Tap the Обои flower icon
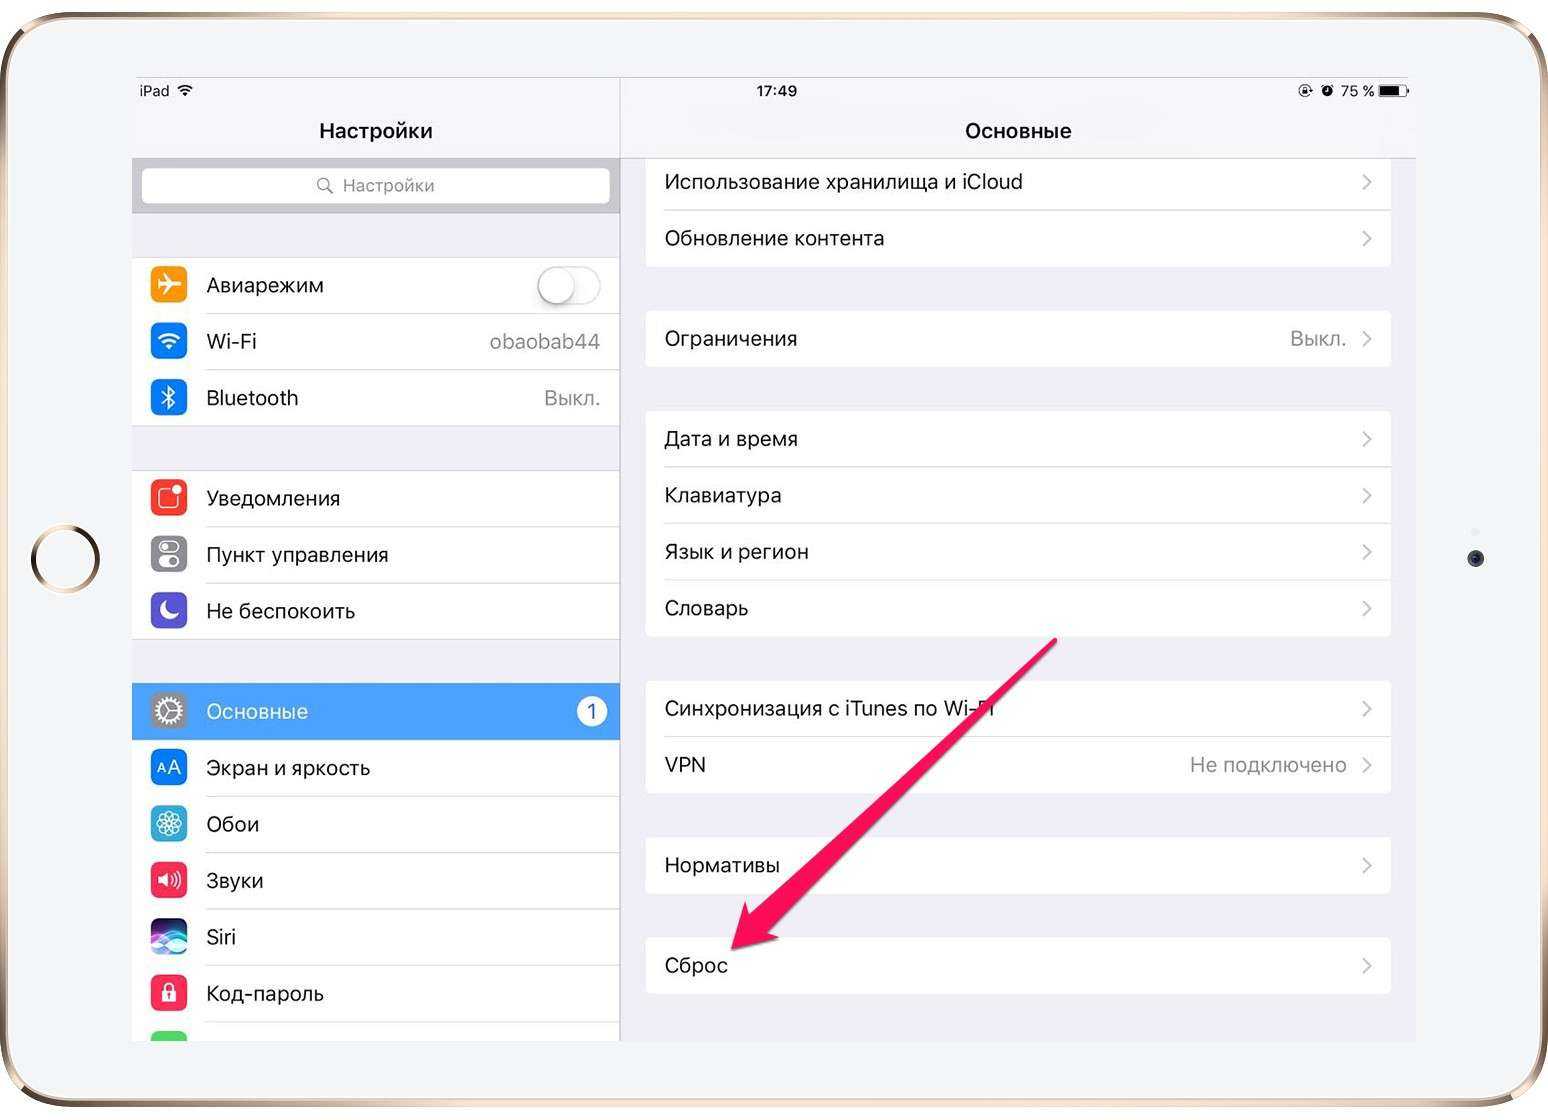The image size is (1548, 1120). point(169,824)
